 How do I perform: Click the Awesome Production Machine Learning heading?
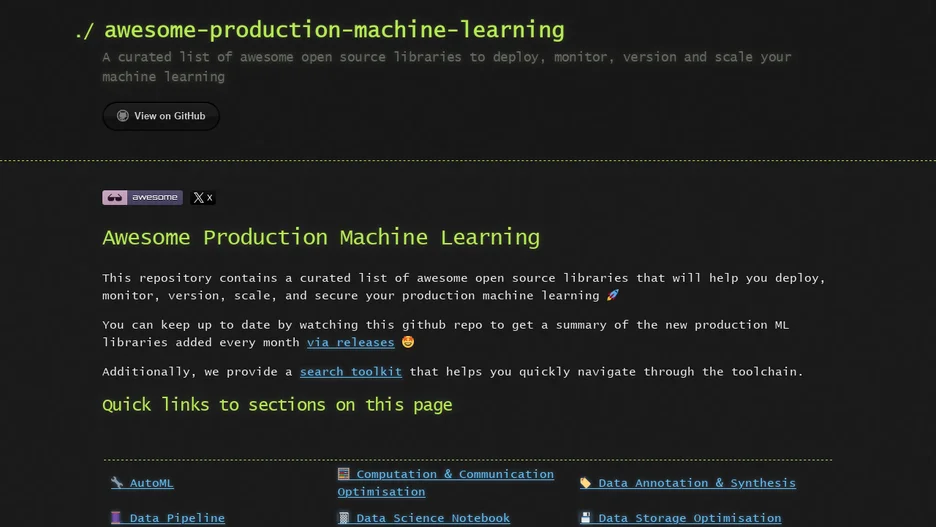321,237
